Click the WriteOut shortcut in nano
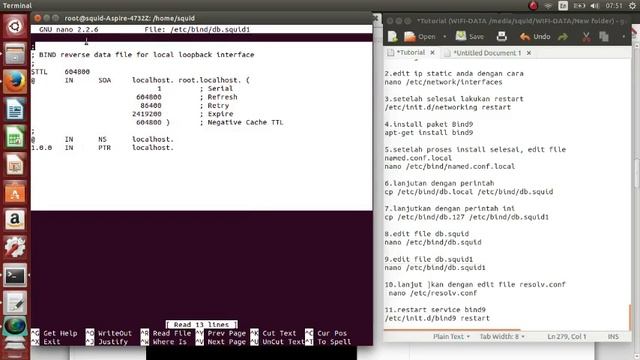 pyautogui.click(x=109, y=333)
